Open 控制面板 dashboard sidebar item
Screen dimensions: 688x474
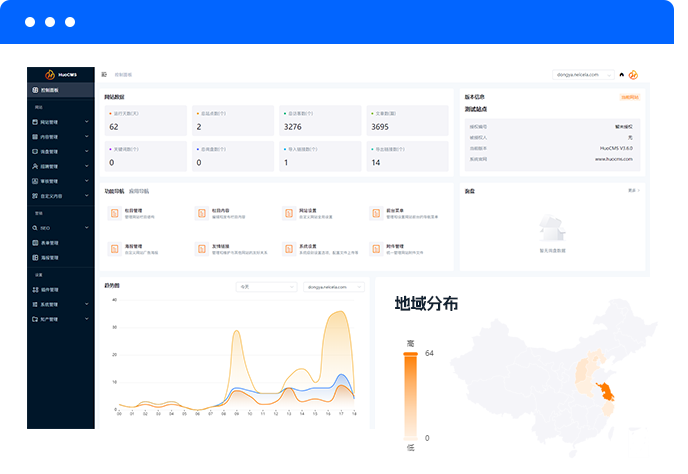coord(61,90)
